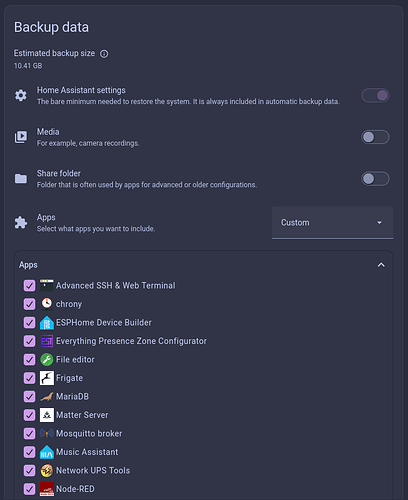Click 'Select what apps you want to include' text
Image resolution: width=408 pixels, height=500 pixels.
tap(96, 229)
